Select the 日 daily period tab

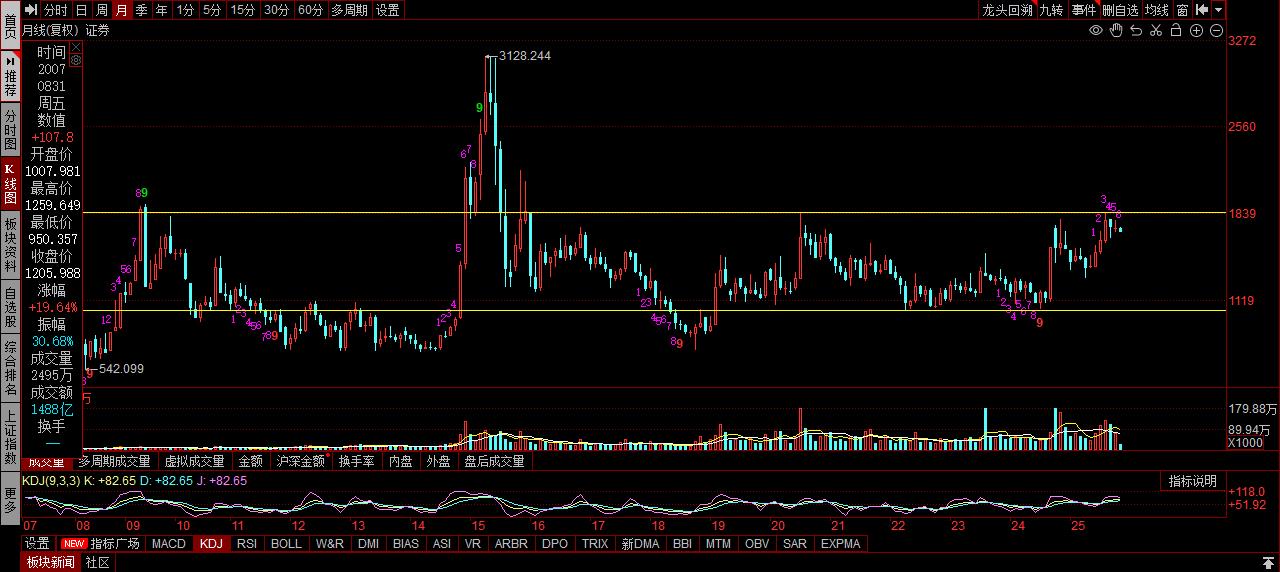tap(81, 10)
